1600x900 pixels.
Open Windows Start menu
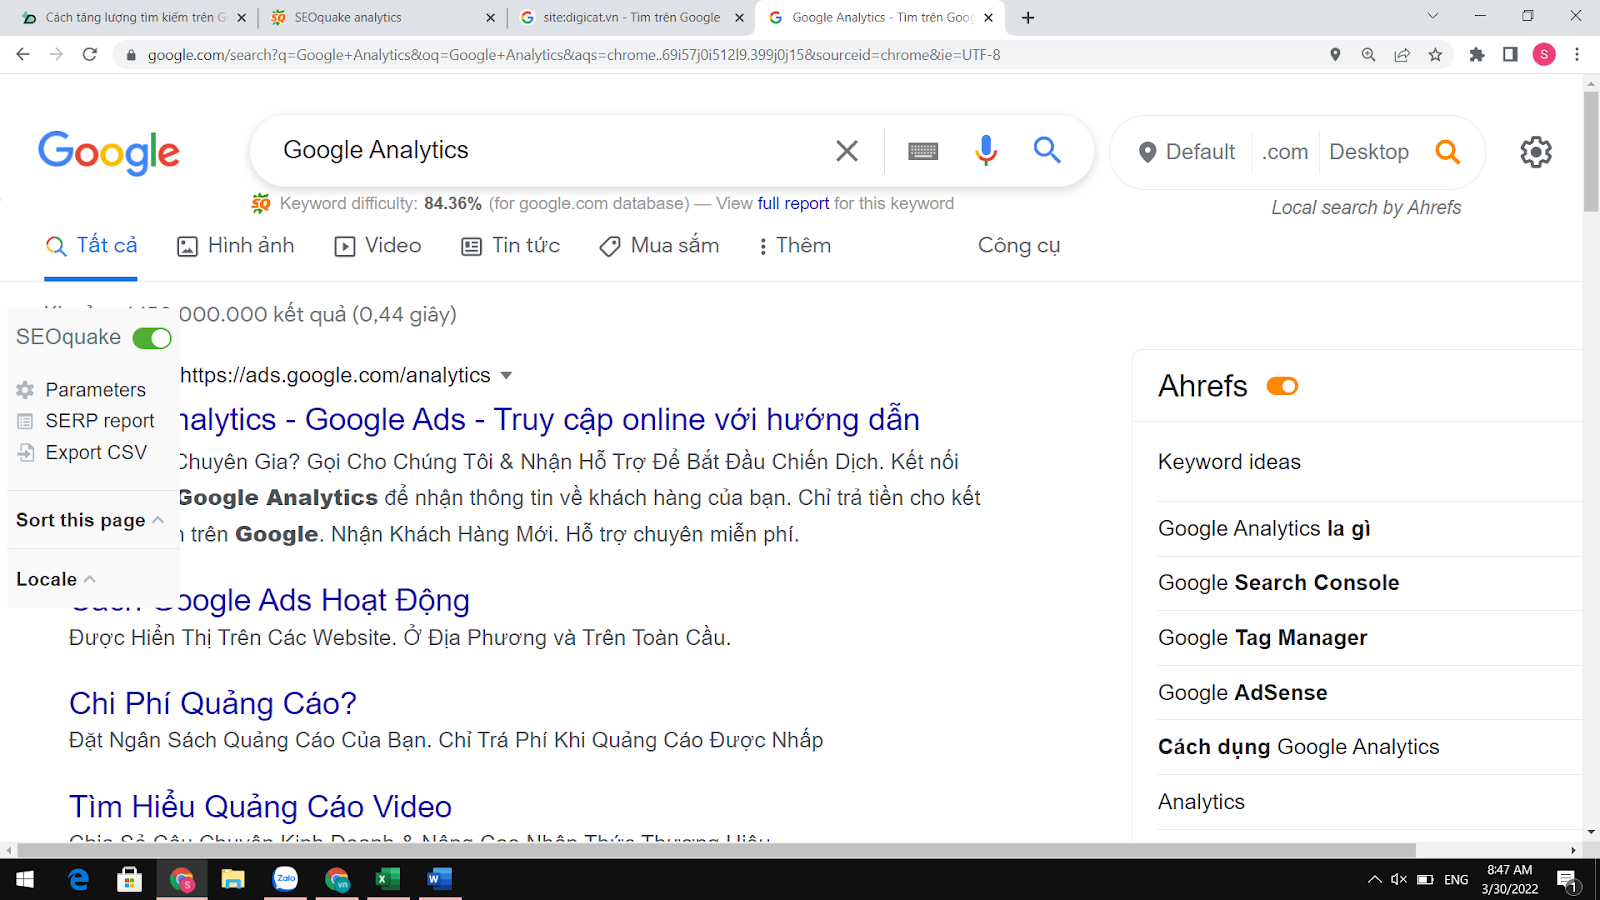coord(25,879)
